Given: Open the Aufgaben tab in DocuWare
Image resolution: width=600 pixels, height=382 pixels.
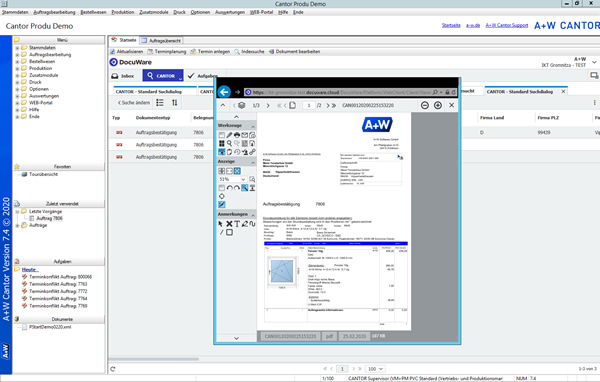Looking at the screenshot, I should point(203,76).
